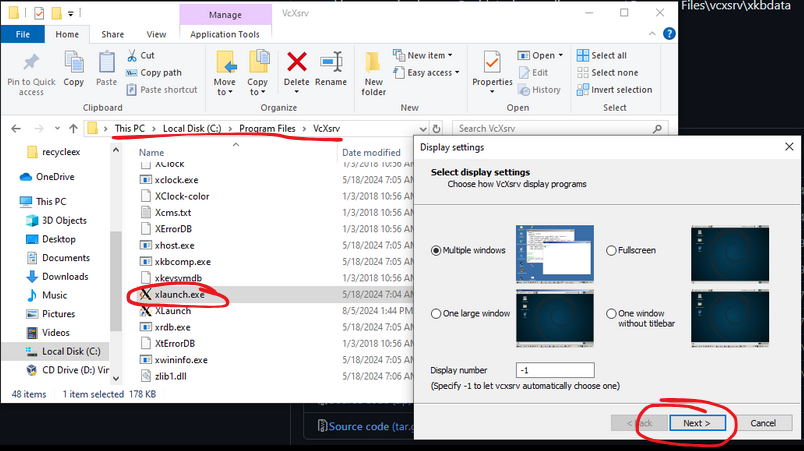
Task: Click Select all in ribbon
Action: (x=601, y=55)
